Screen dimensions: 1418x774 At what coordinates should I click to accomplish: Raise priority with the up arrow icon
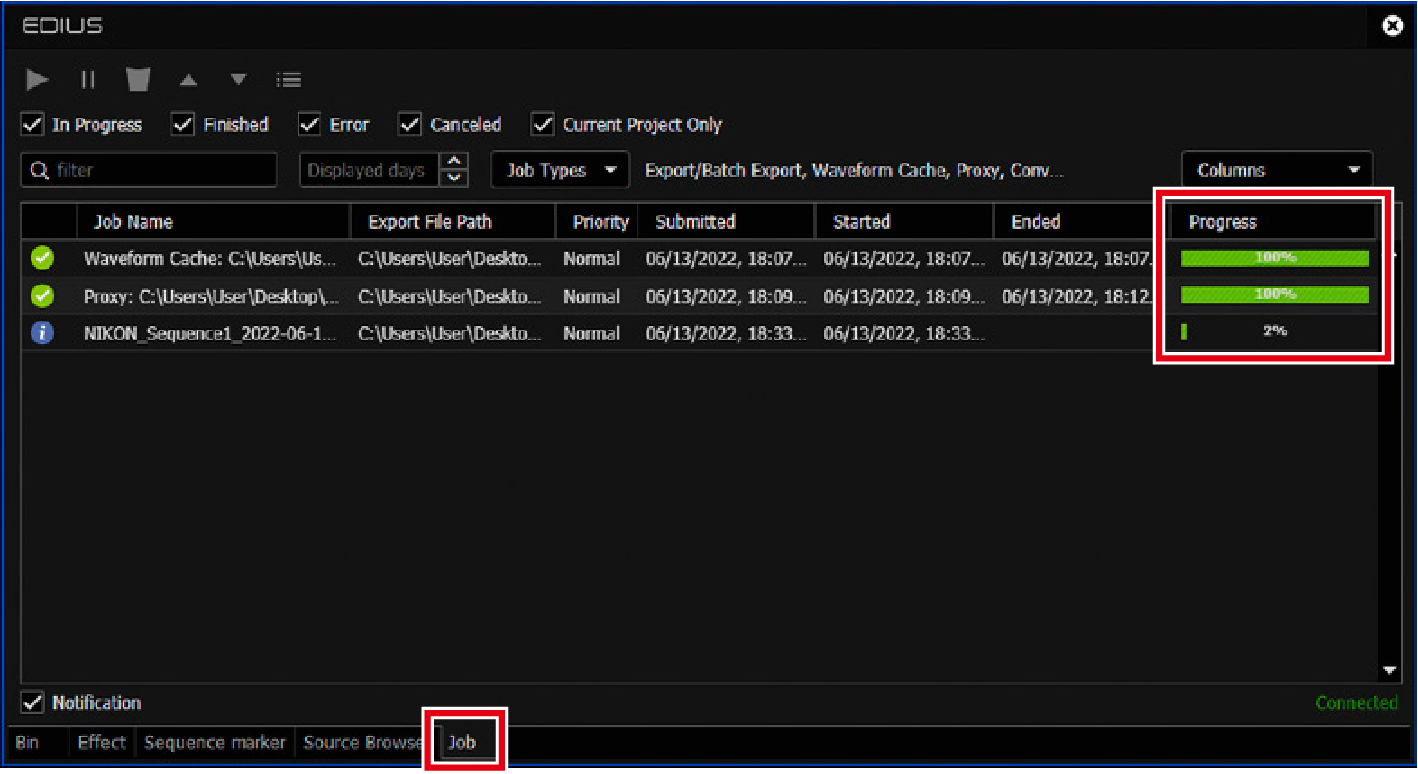click(188, 80)
